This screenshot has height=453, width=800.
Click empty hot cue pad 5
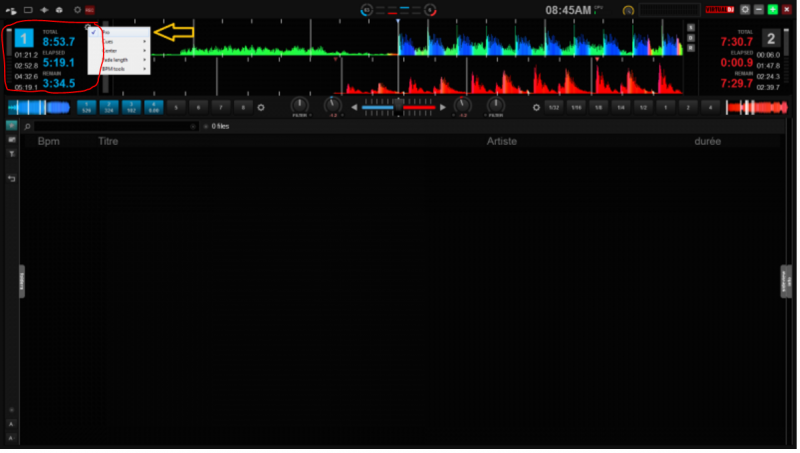tap(176, 108)
